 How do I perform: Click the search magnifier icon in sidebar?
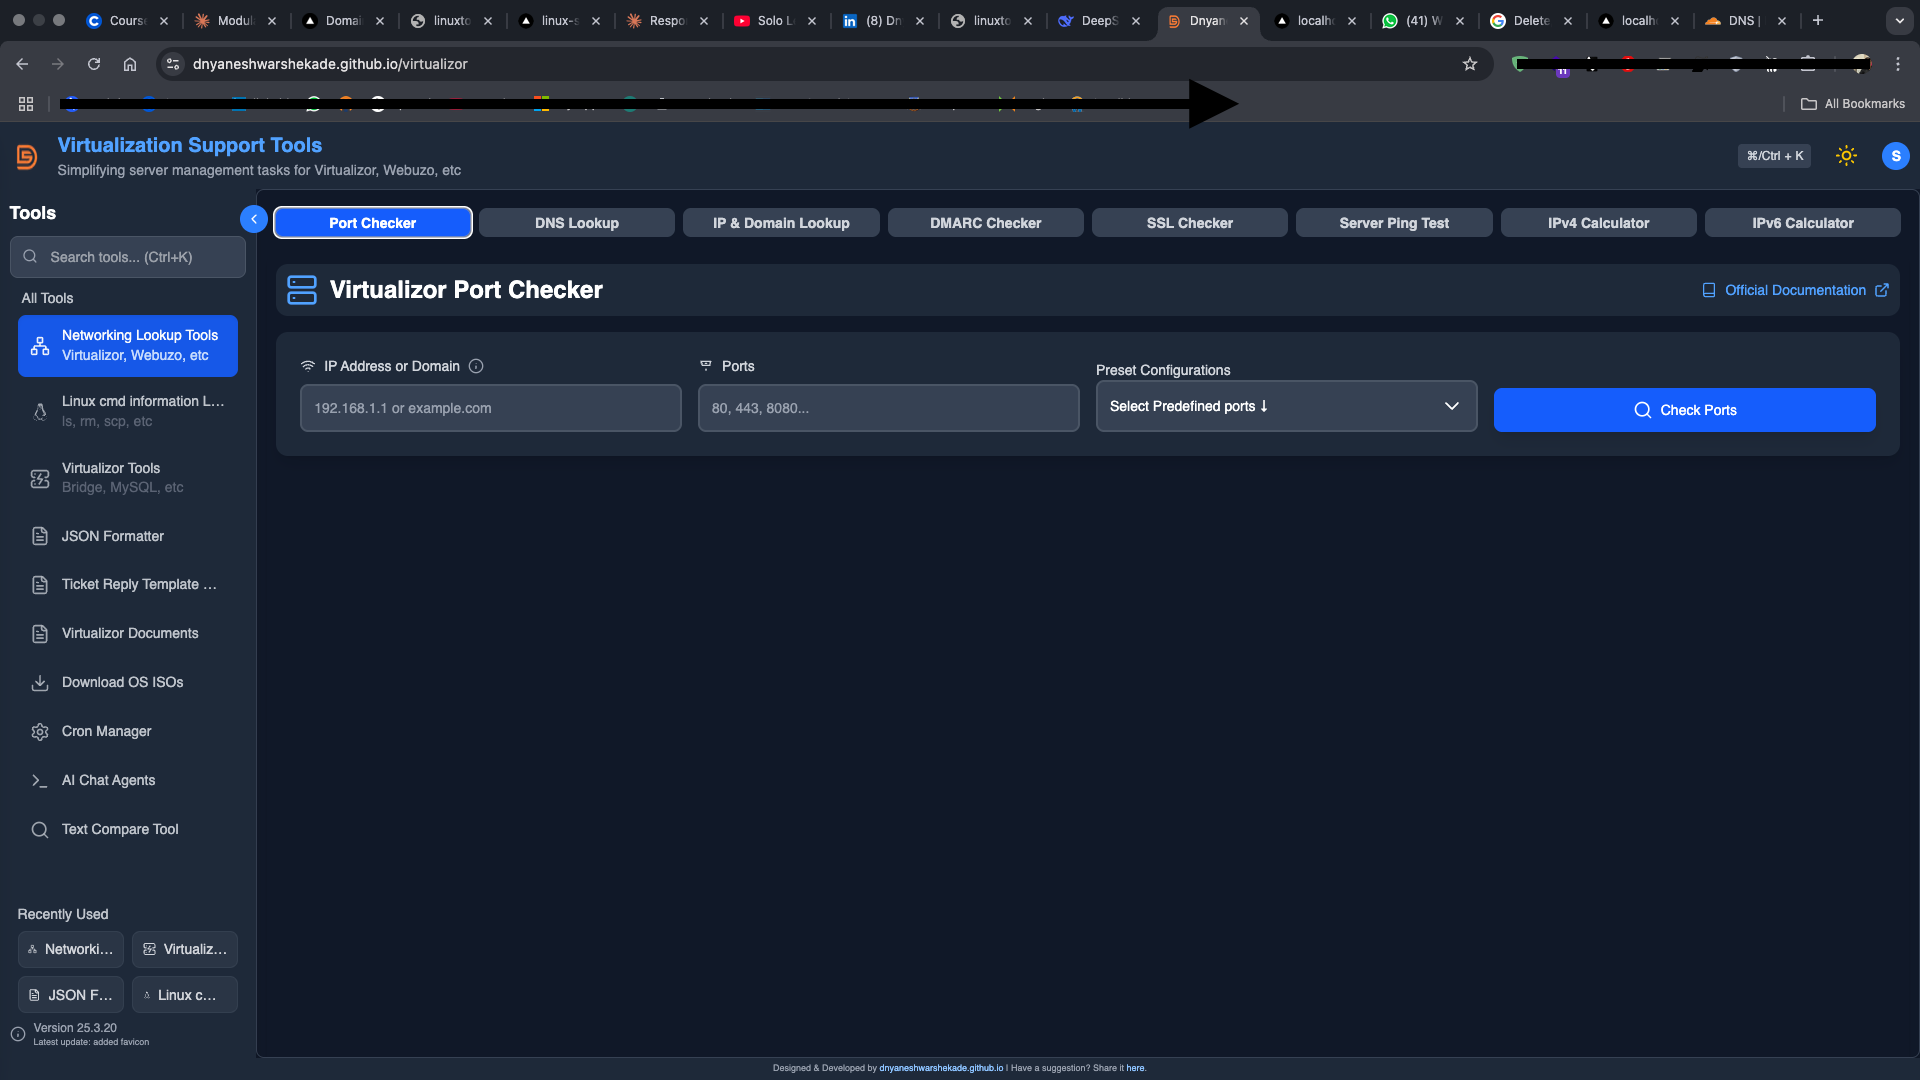pyautogui.click(x=31, y=257)
